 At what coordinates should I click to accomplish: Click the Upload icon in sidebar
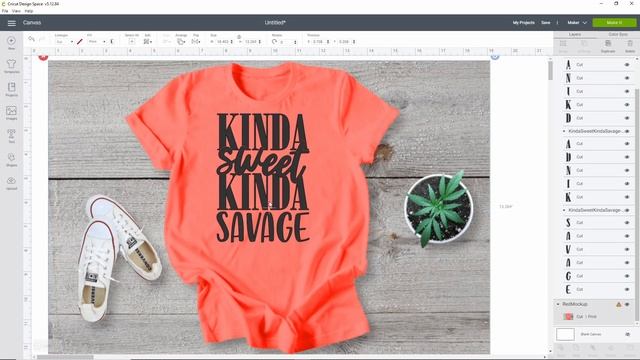[11, 180]
